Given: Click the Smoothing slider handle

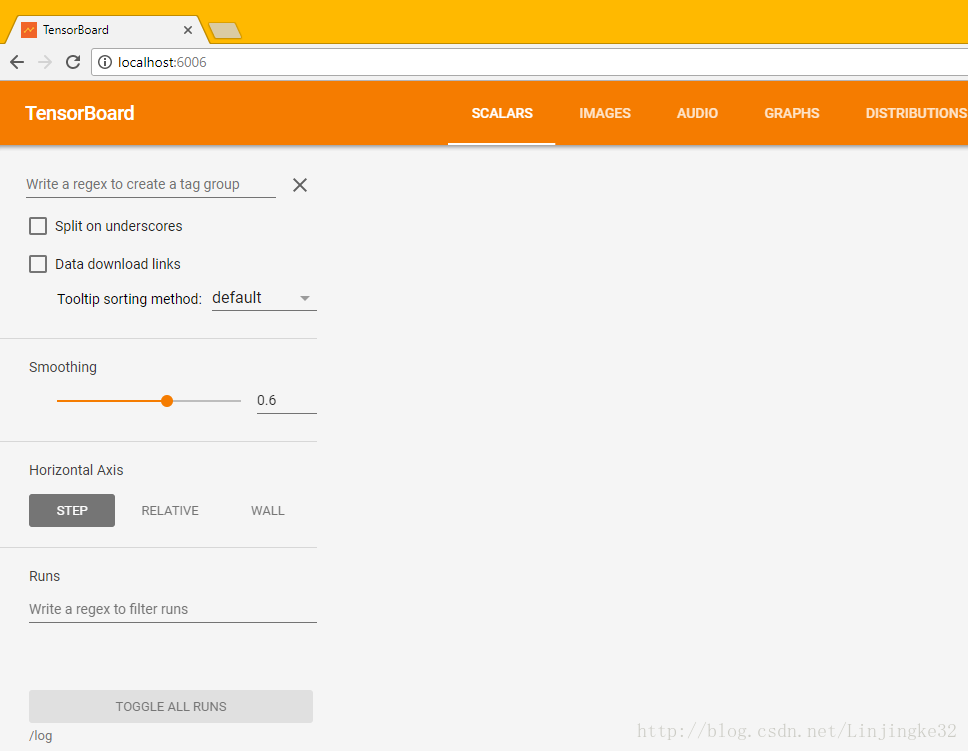Looking at the screenshot, I should pyautogui.click(x=167, y=401).
